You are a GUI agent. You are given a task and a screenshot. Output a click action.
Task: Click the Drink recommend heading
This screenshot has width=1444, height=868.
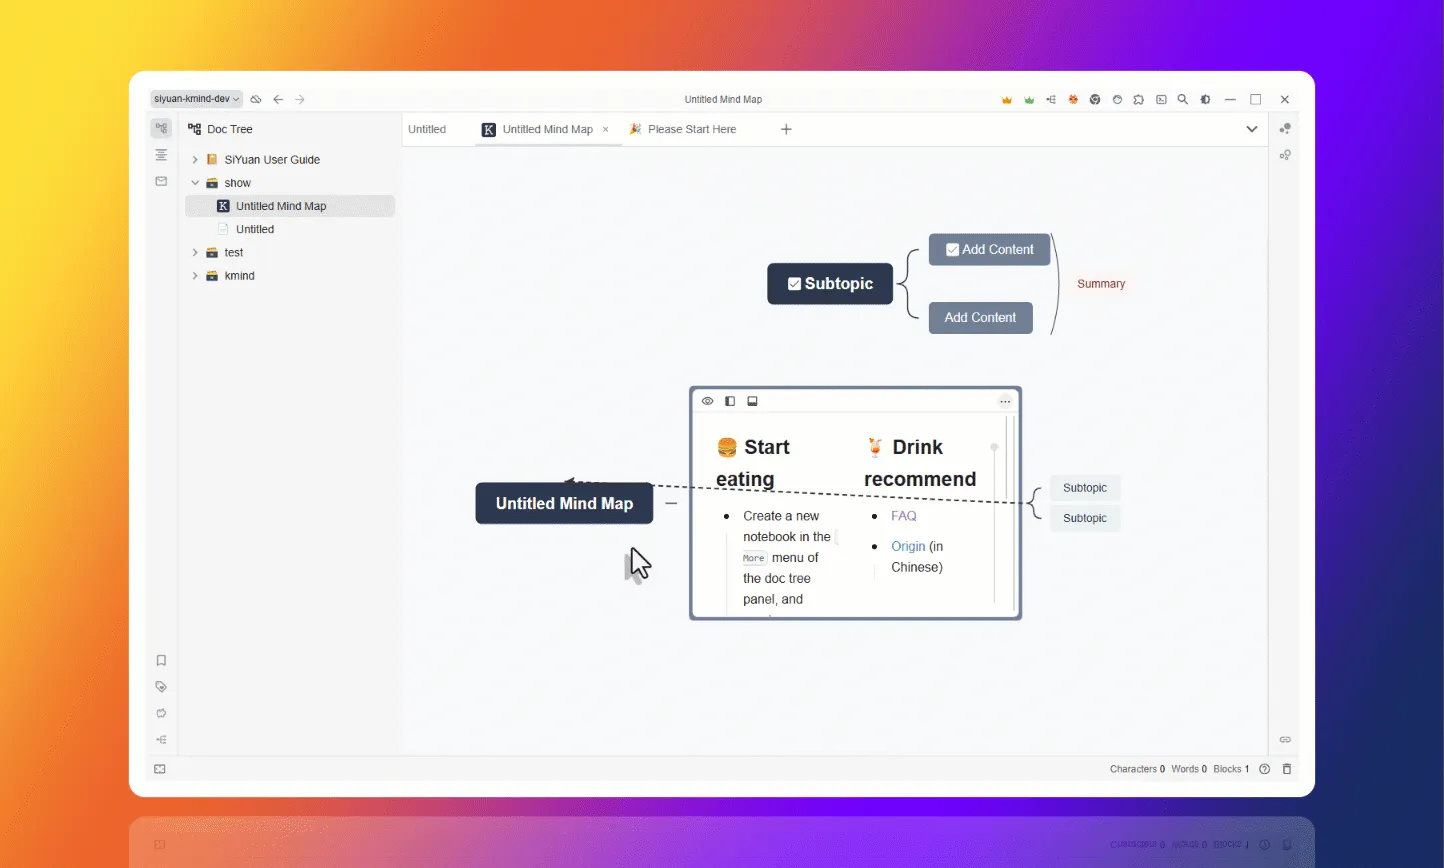pos(920,463)
